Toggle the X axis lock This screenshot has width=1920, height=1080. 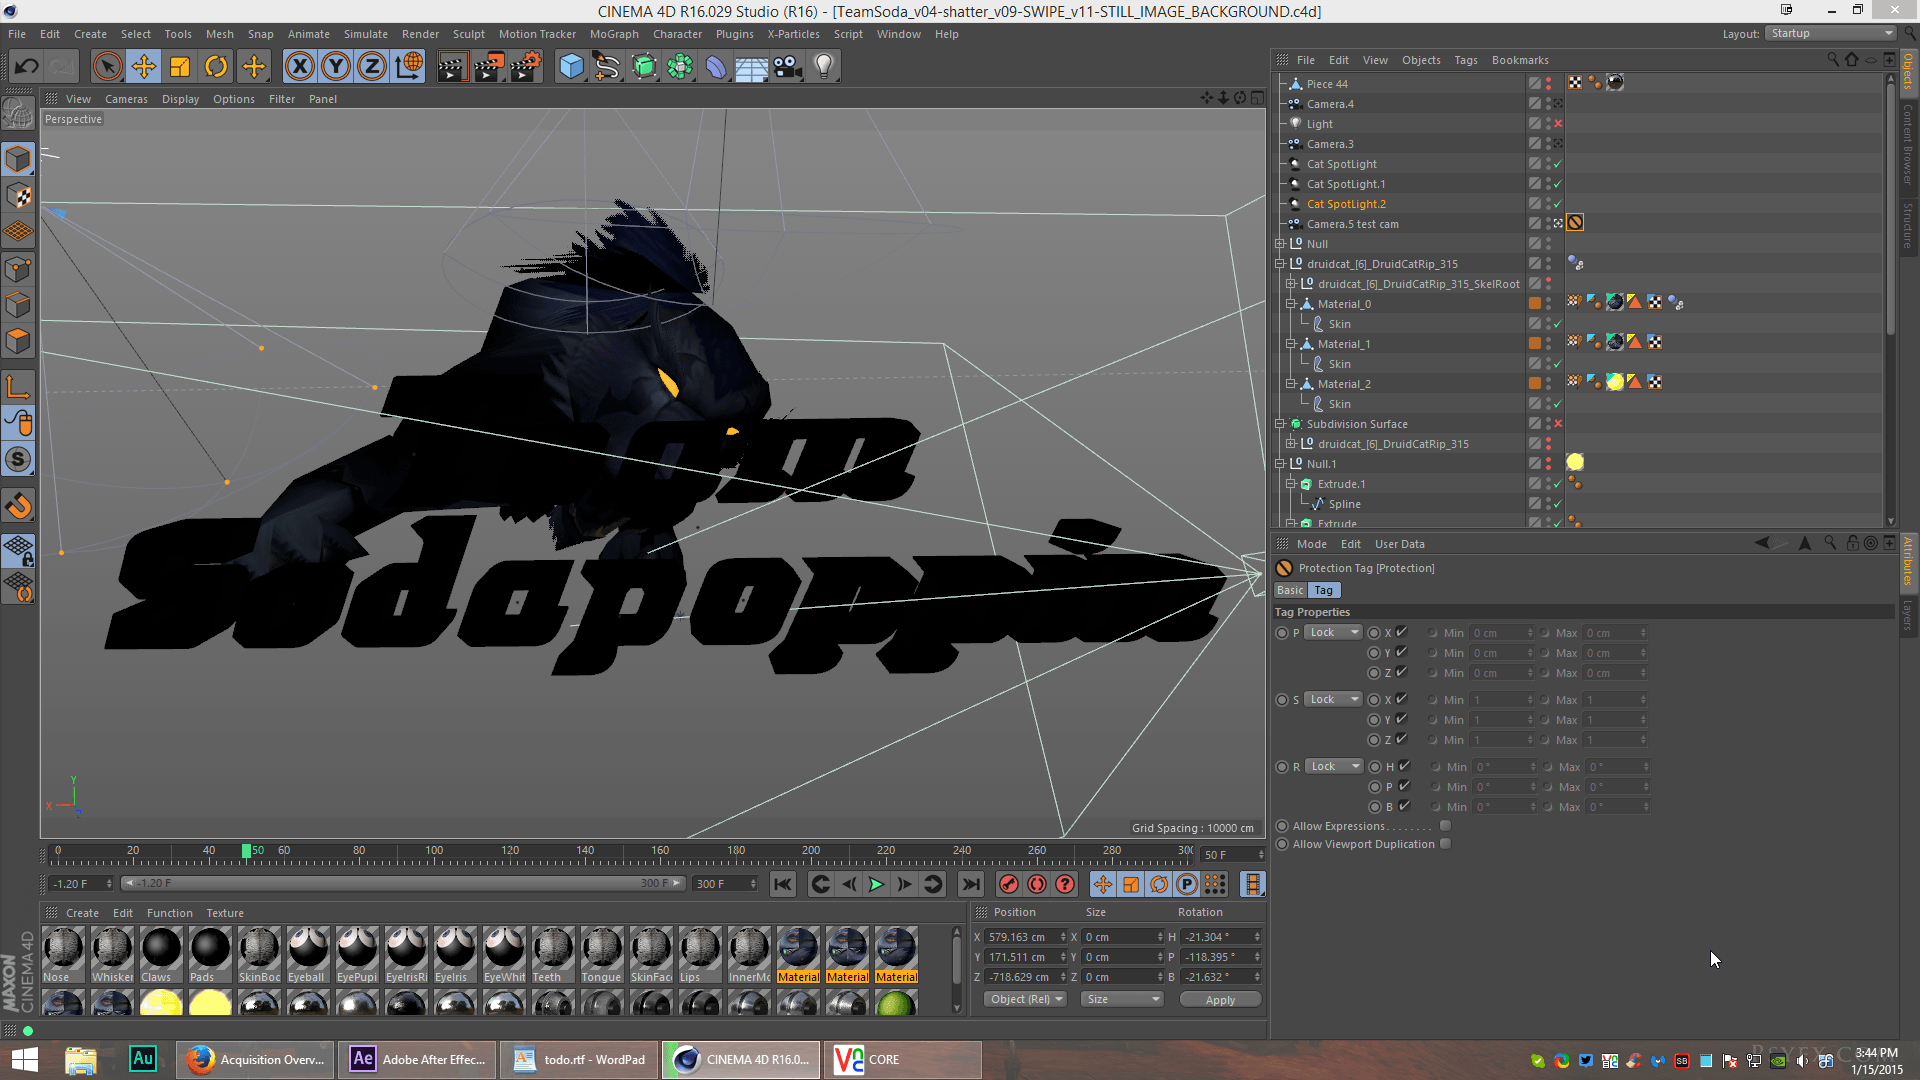point(299,67)
